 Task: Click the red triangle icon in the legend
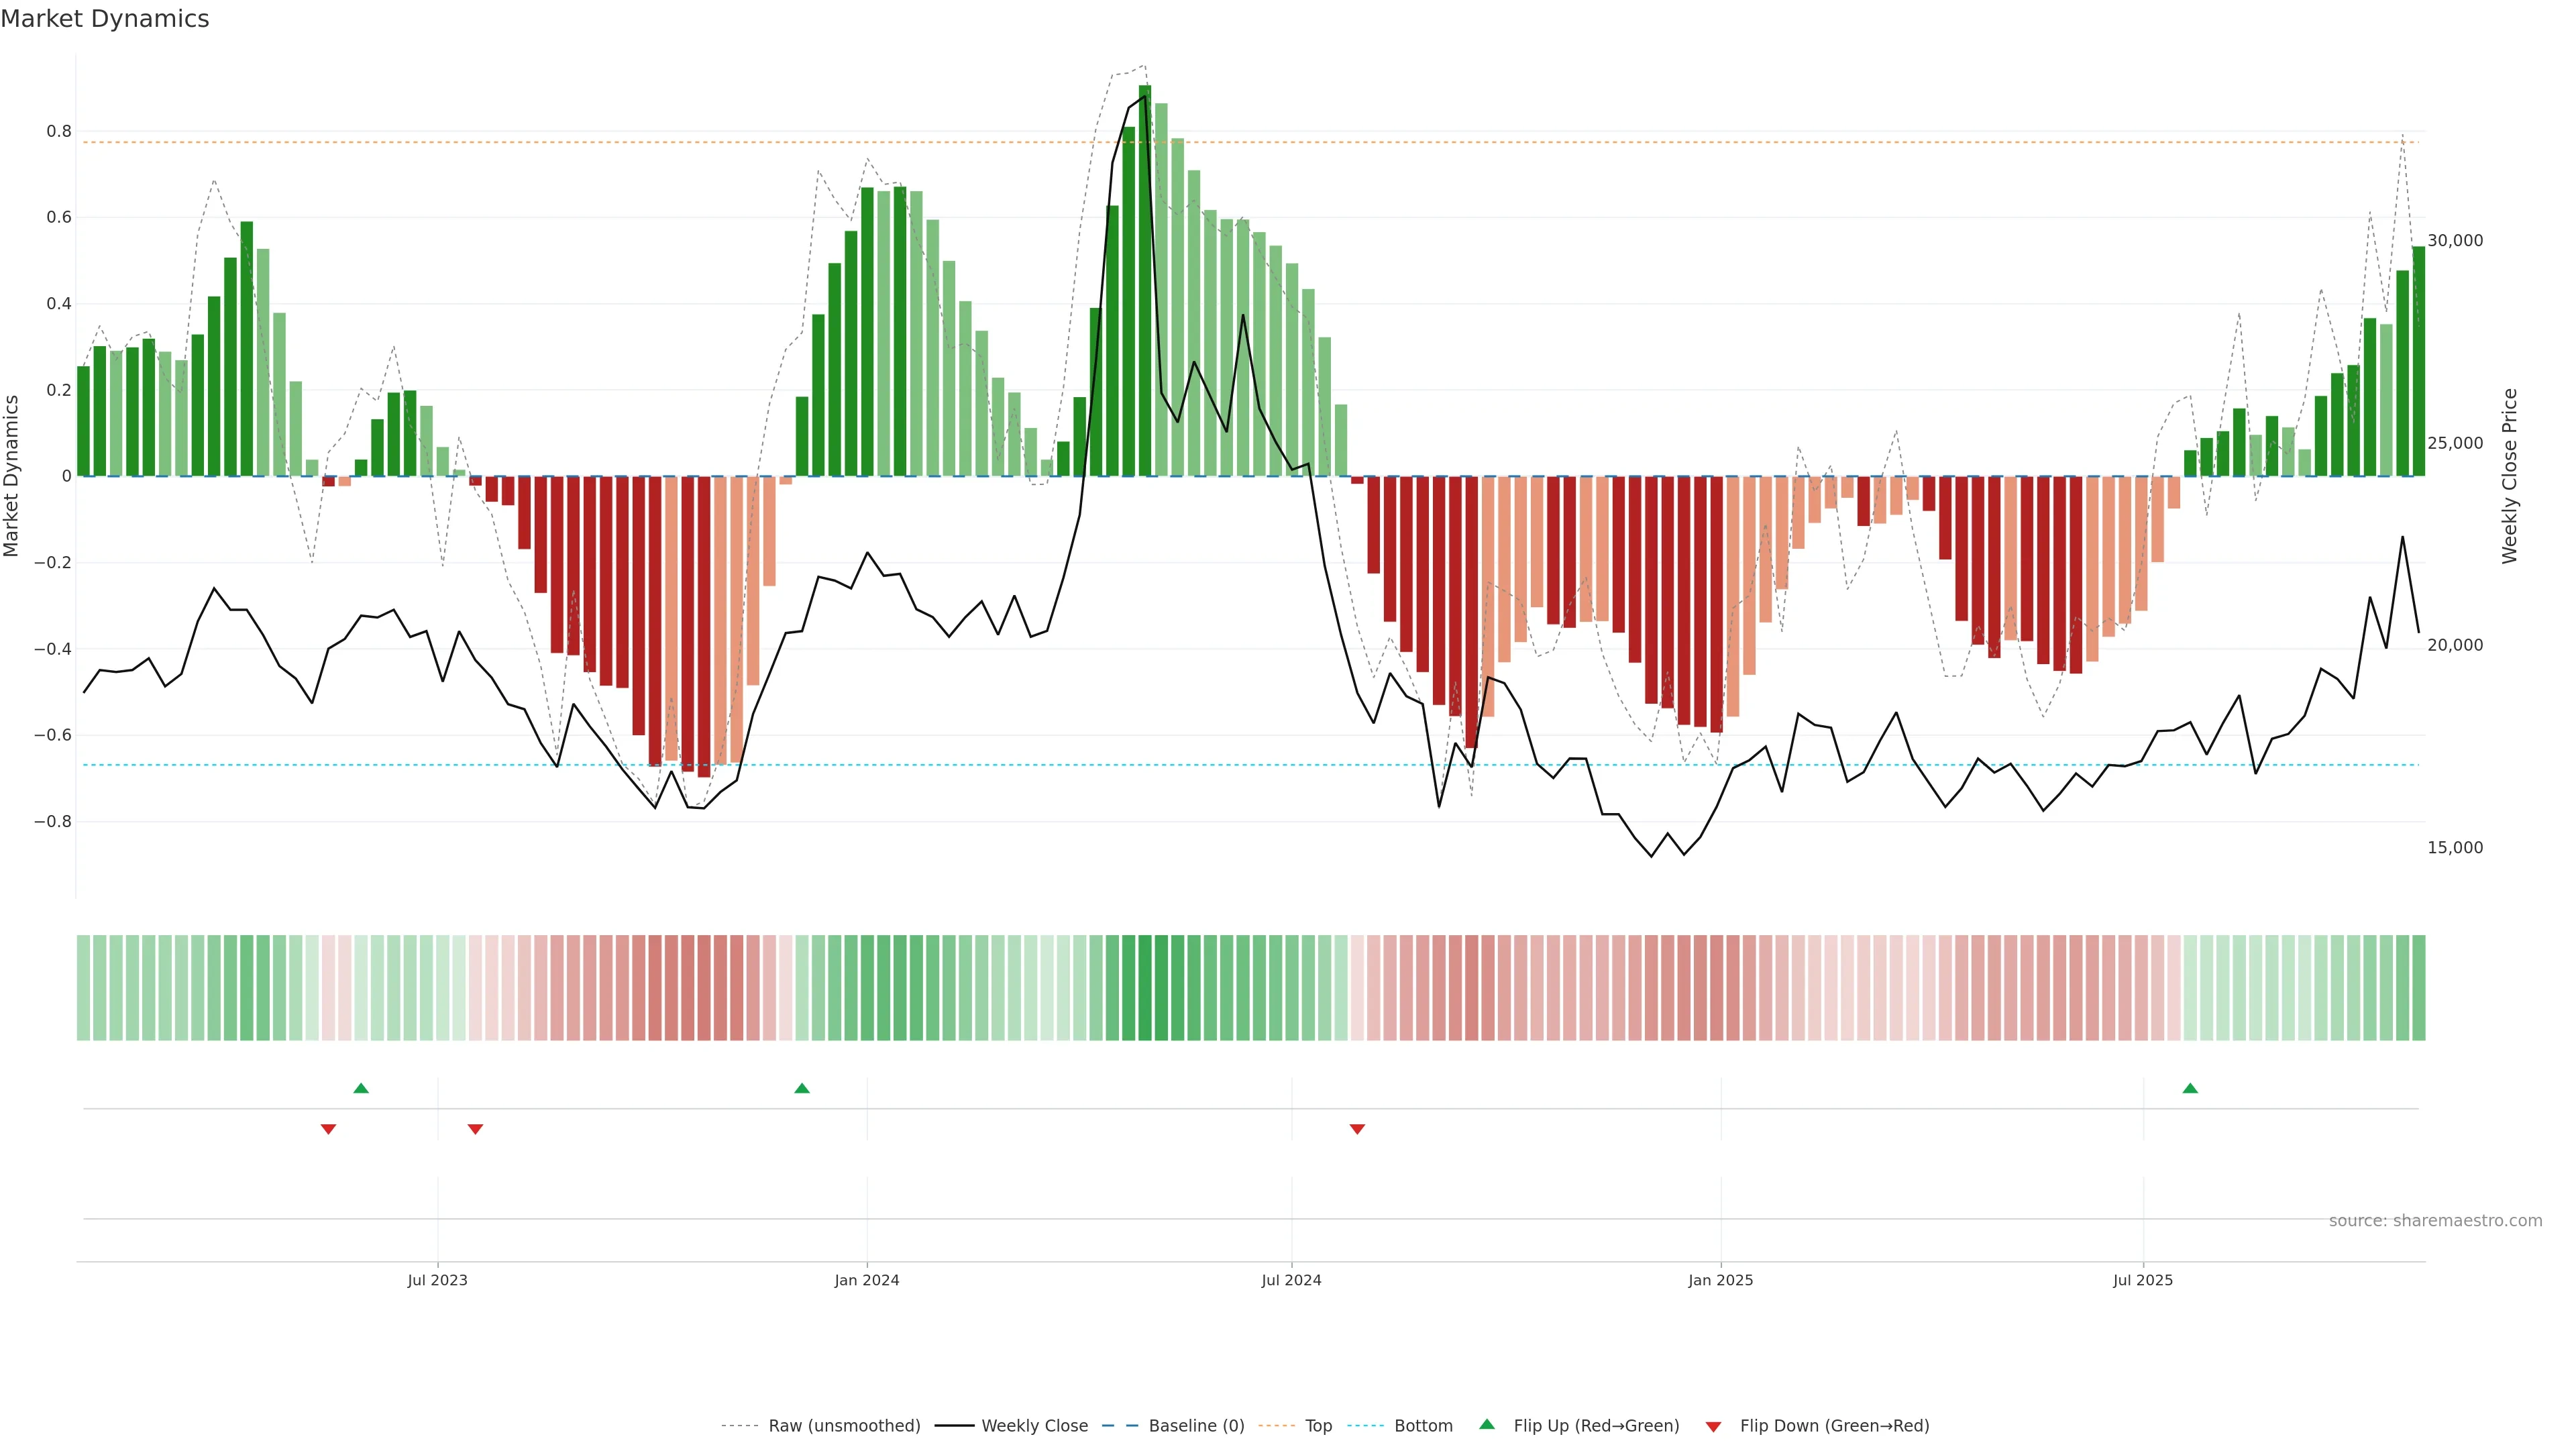point(1713,1426)
